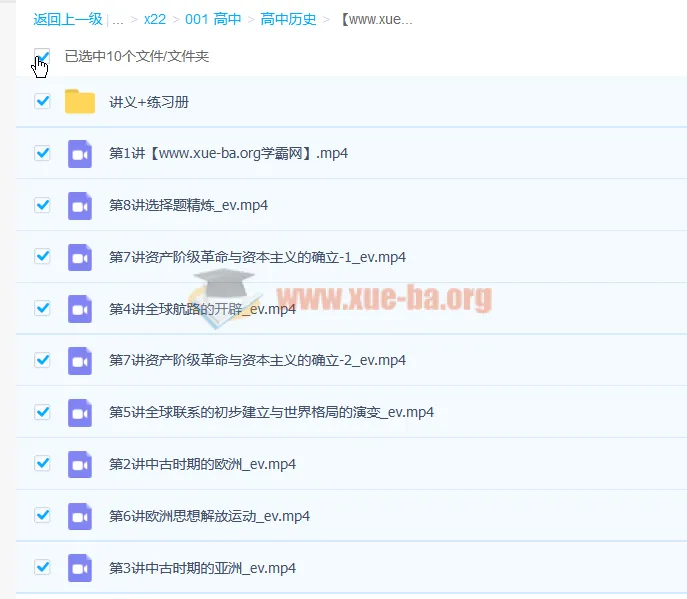Click video icon for 第7讲 确立-1 file
The height and width of the screenshot is (599, 687).
[79, 257]
